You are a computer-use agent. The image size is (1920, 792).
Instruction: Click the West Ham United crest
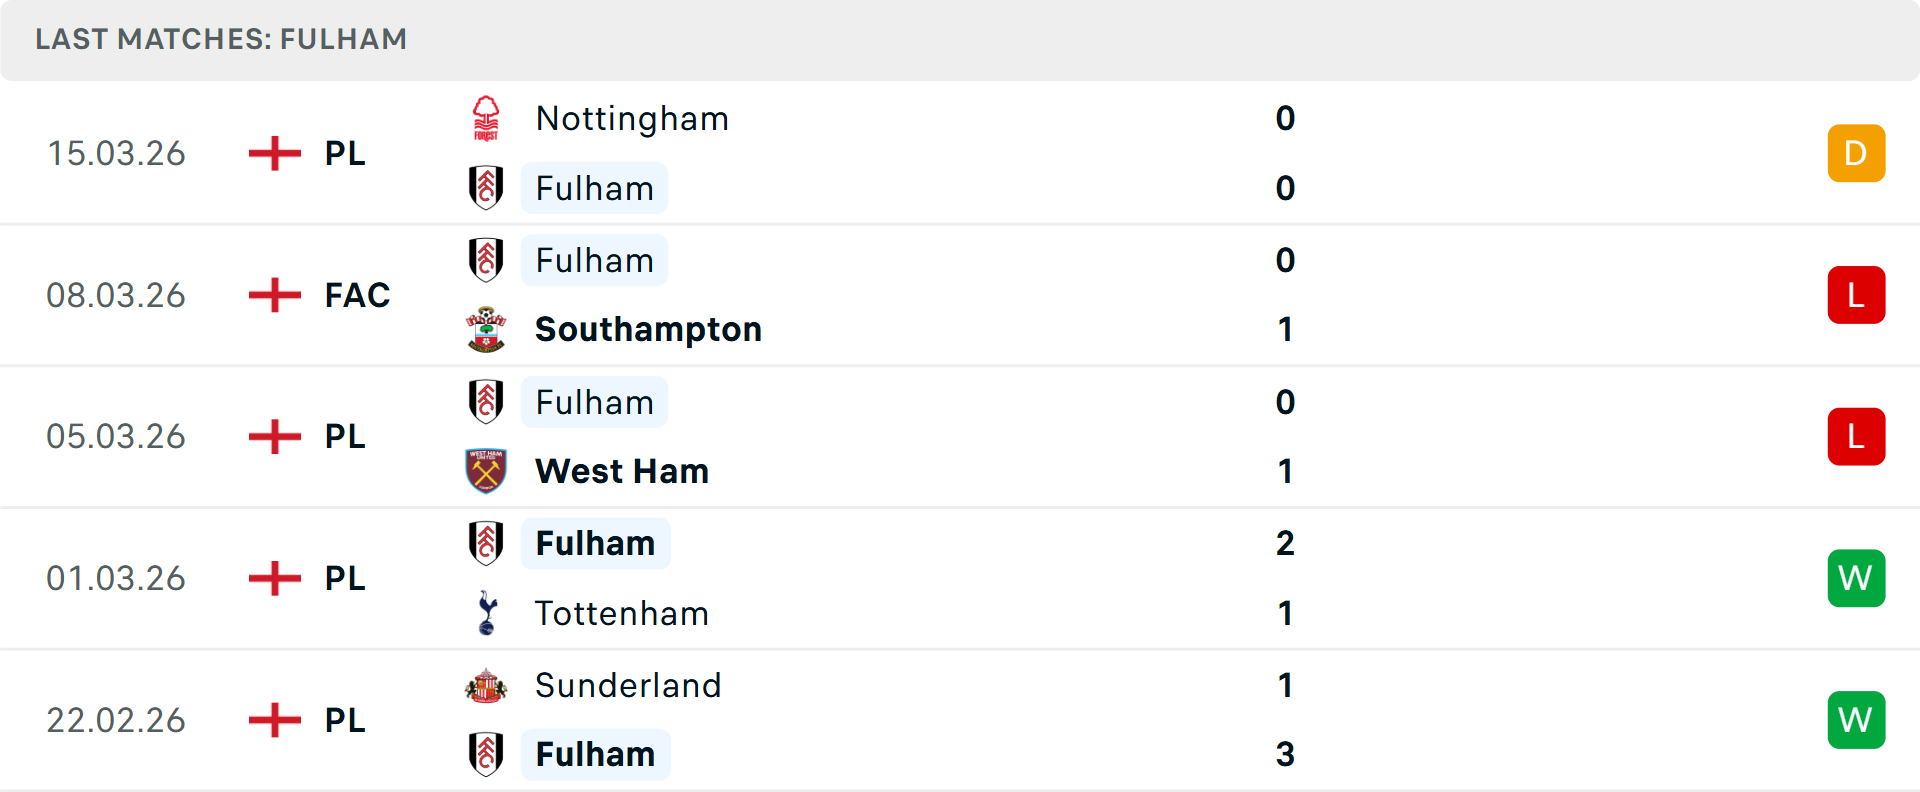tap(487, 471)
